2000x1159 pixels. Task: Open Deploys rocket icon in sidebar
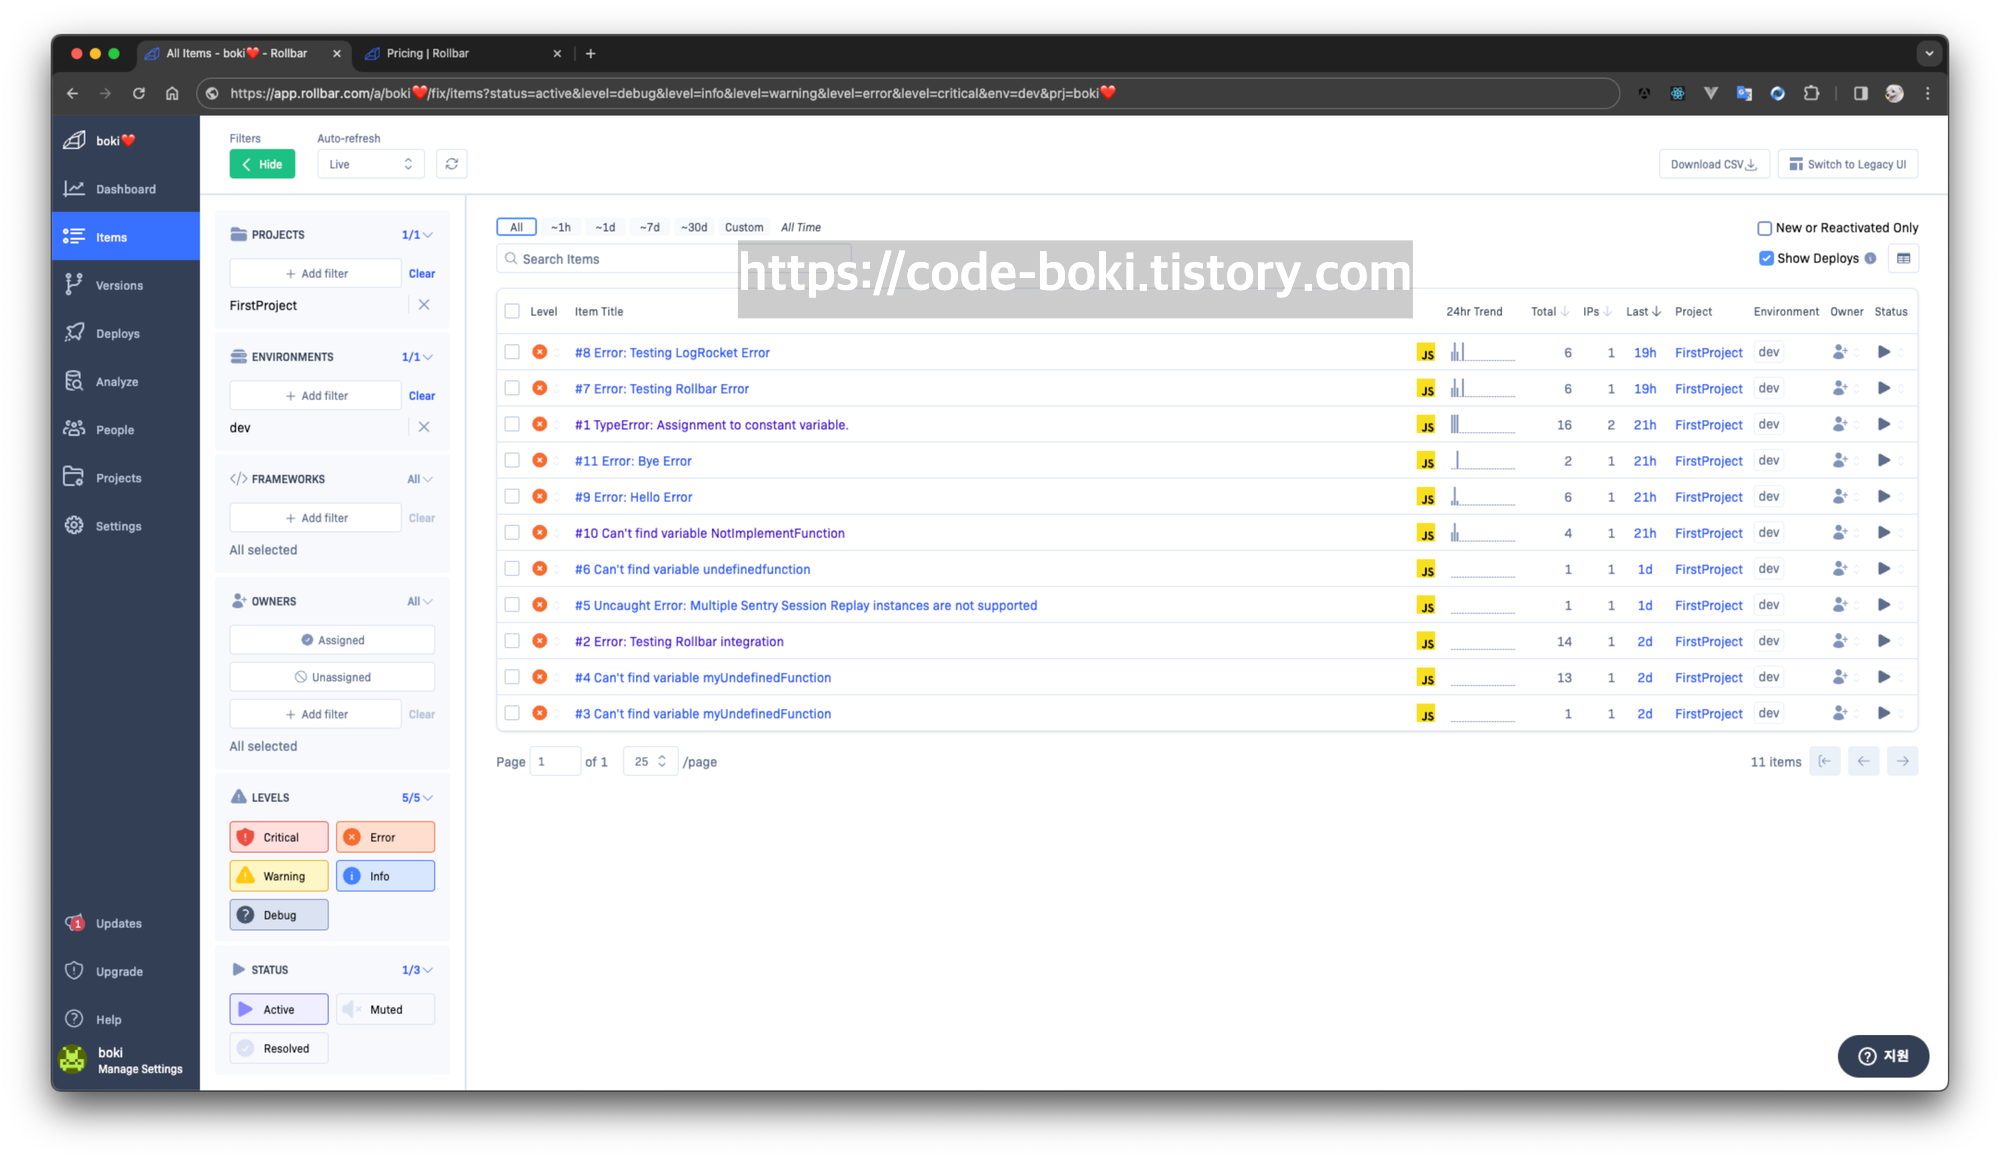(x=75, y=333)
